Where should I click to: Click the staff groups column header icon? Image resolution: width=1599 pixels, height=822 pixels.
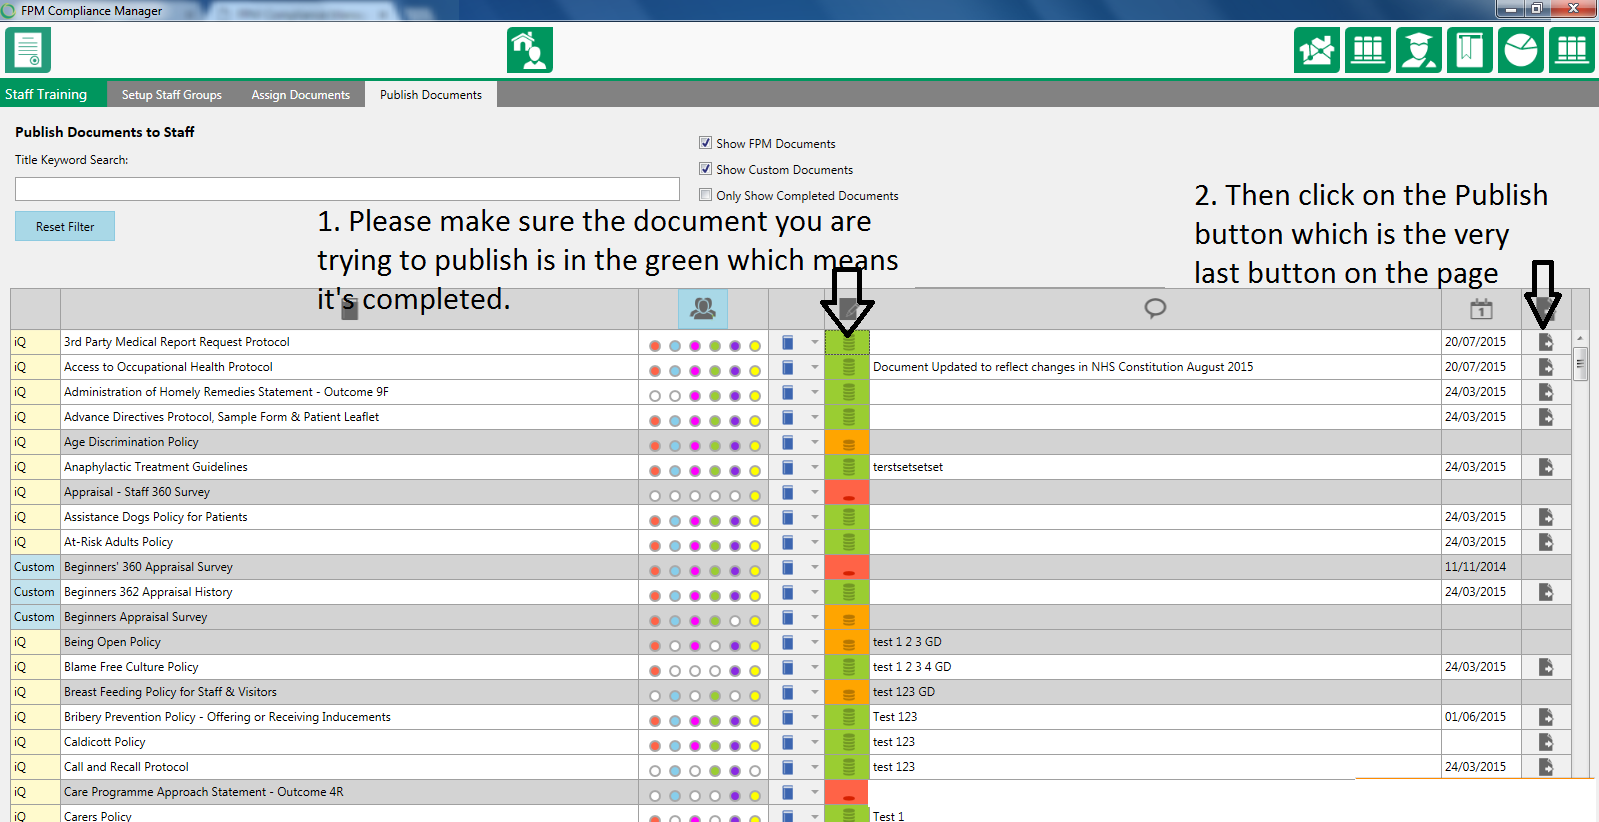(702, 308)
